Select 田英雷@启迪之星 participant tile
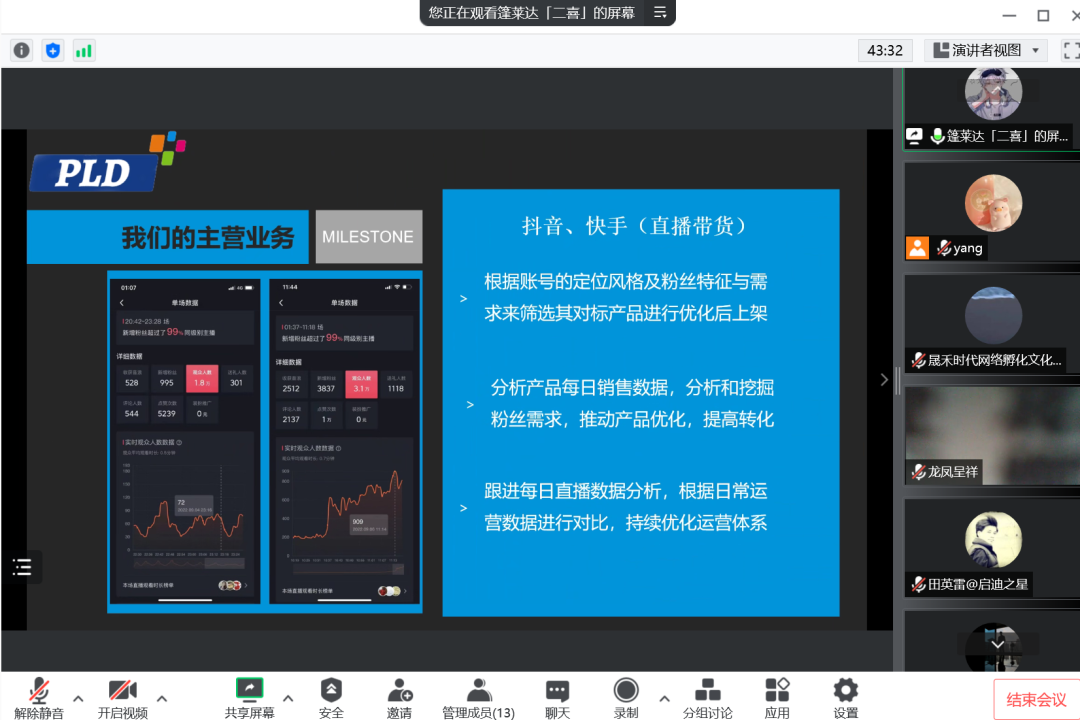Viewport: 1080px width, 720px height. coord(992,548)
